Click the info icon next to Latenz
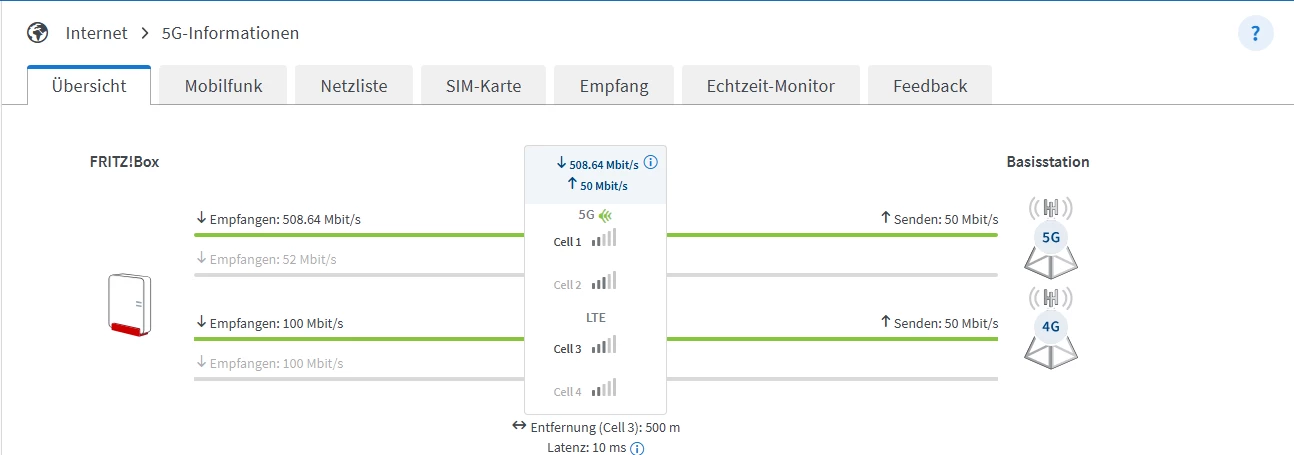This screenshot has width=1294, height=455. 637,448
